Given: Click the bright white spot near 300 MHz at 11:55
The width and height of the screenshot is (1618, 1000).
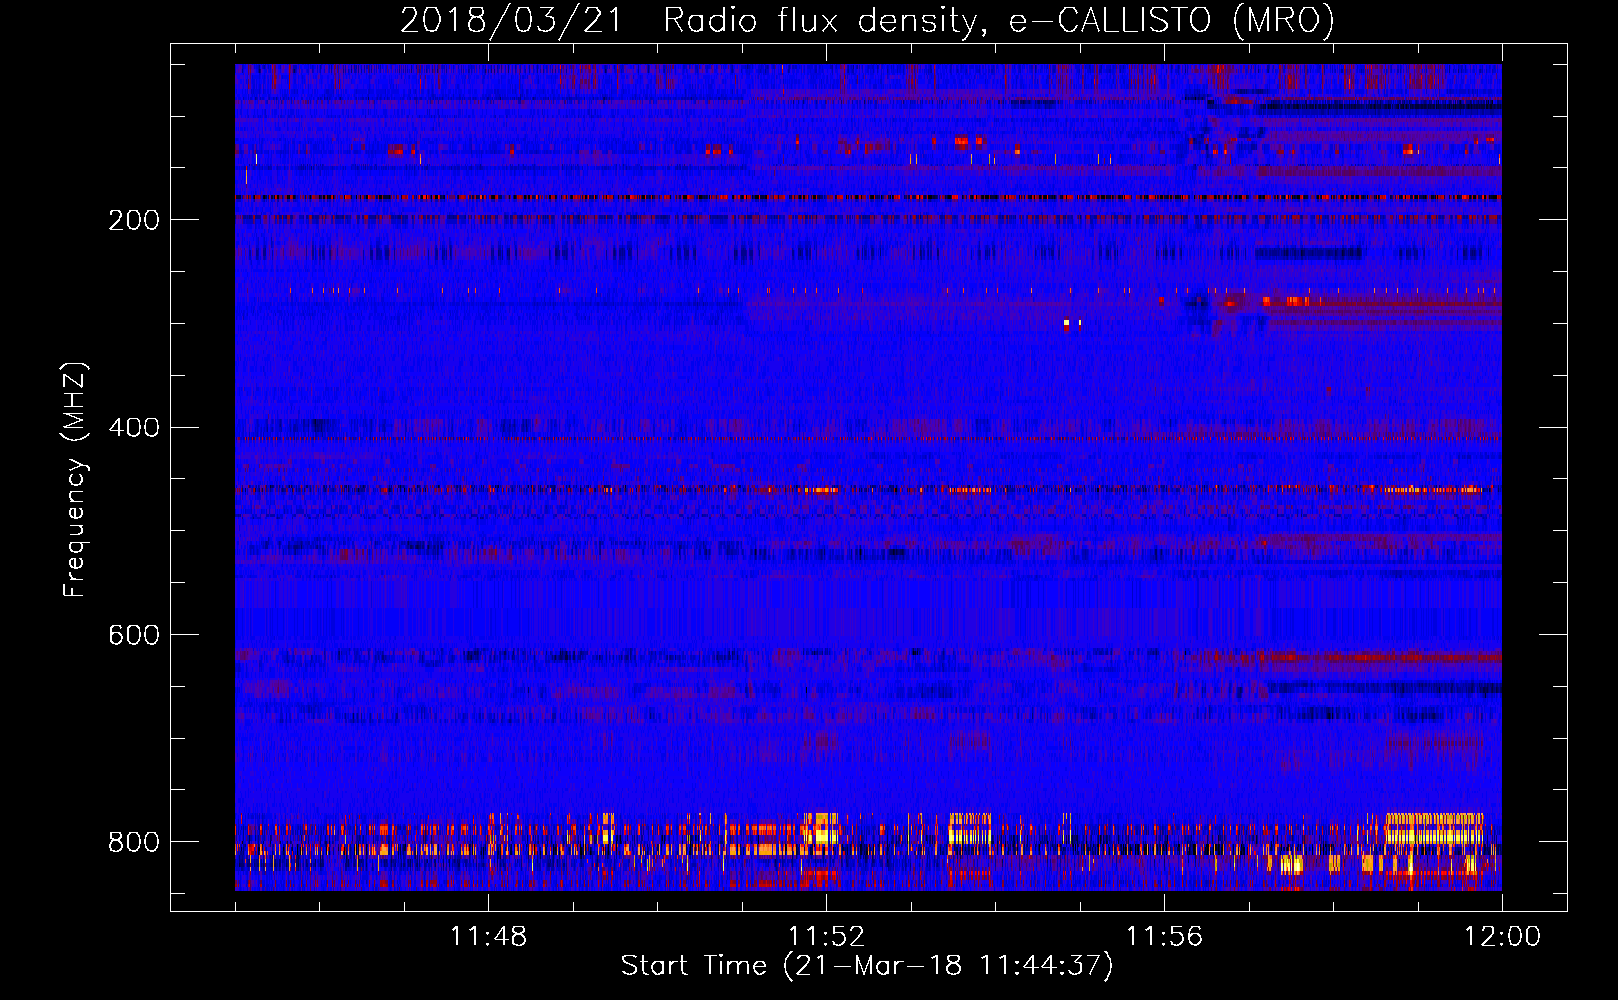Looking at the screenshot, I should 1067,324.
